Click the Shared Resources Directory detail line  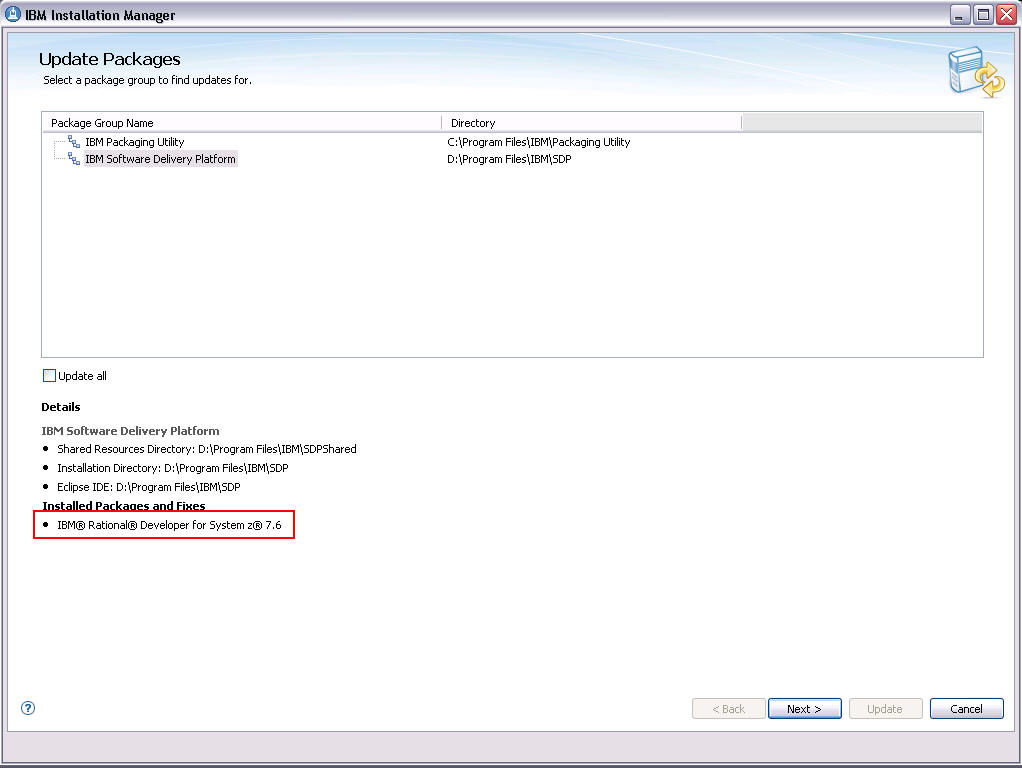(207, 449)
